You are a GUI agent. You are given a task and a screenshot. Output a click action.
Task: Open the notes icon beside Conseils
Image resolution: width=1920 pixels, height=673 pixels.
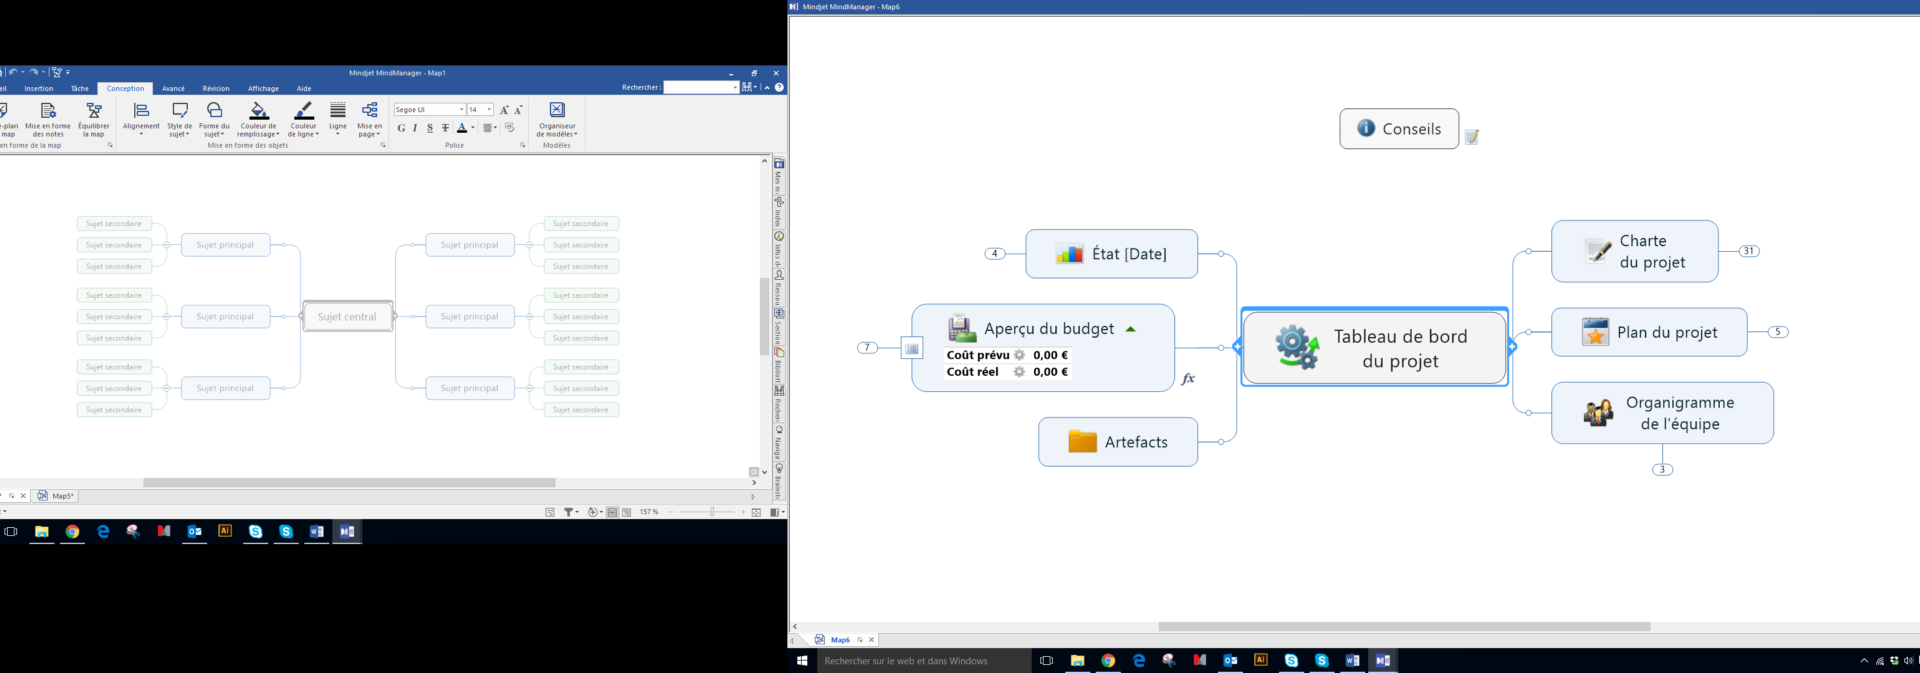[1472, 137]
